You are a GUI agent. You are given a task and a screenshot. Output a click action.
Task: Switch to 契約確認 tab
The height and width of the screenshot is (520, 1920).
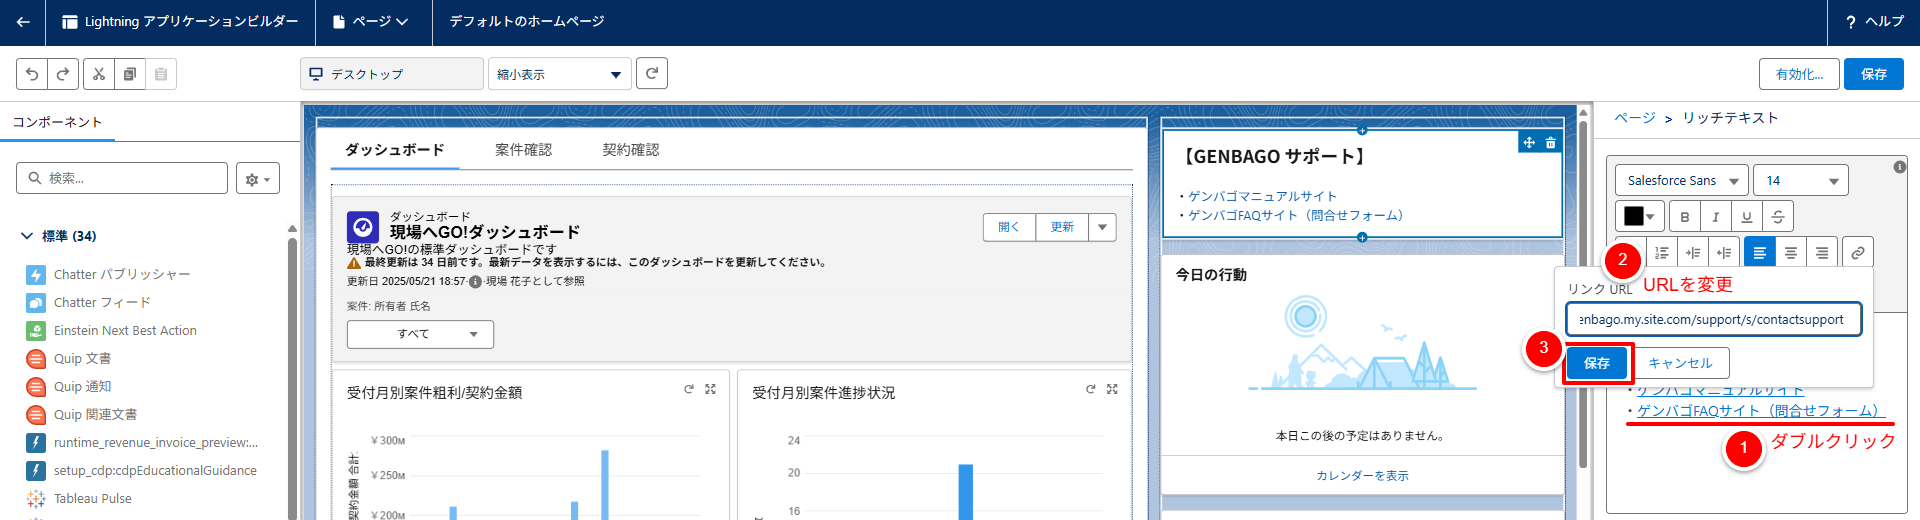point(630,150)
